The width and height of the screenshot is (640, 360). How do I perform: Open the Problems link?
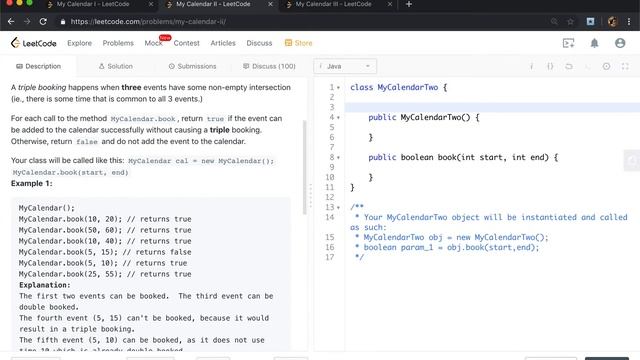(118, 43)
